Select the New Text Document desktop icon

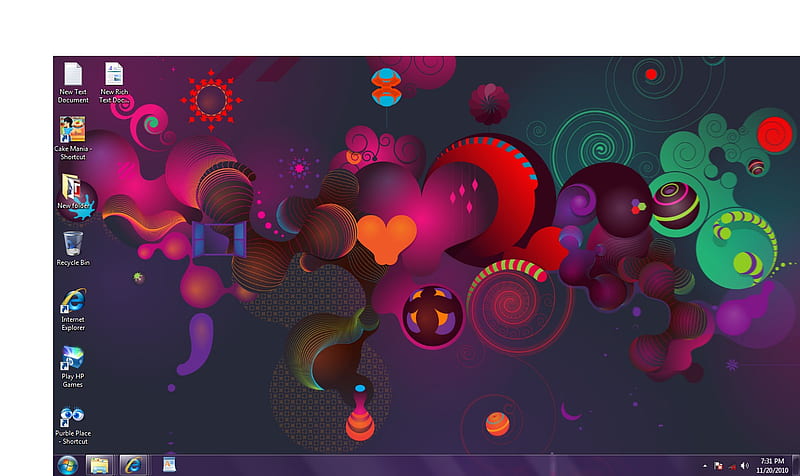click(x=72, y=82)
